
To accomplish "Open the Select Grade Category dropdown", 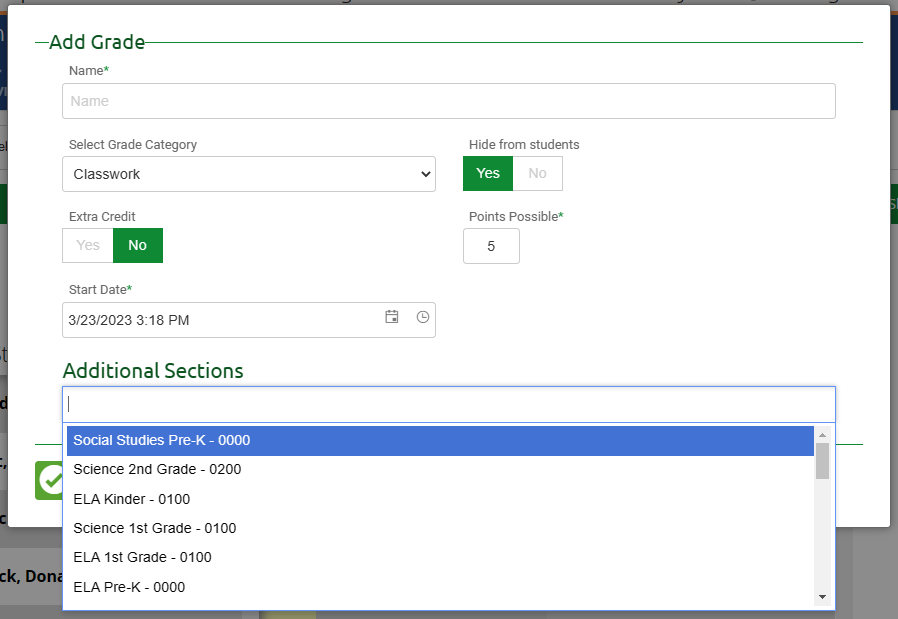I will coord(248,173).
